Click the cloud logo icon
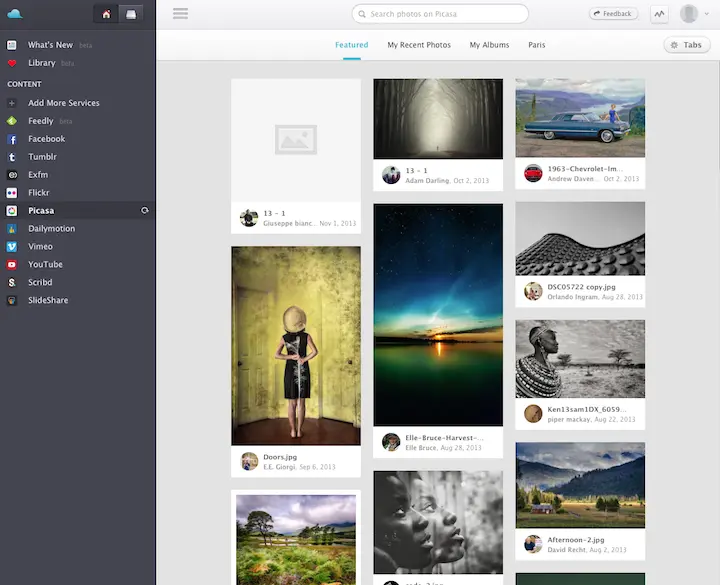The image size is (720, 585). point(15,14)
